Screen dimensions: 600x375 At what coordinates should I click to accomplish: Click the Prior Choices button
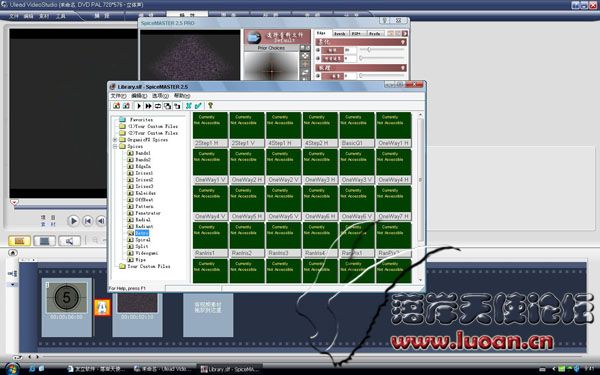click(271, 48)
